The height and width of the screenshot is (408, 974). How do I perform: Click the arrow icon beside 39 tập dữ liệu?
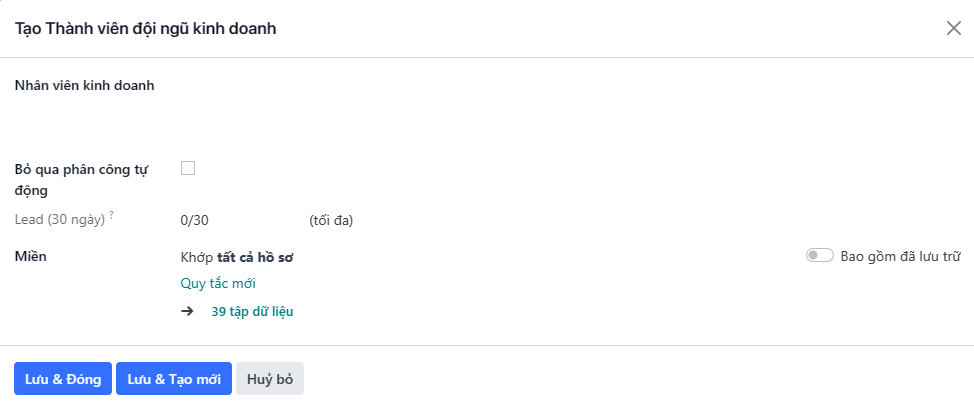(187, 312)
